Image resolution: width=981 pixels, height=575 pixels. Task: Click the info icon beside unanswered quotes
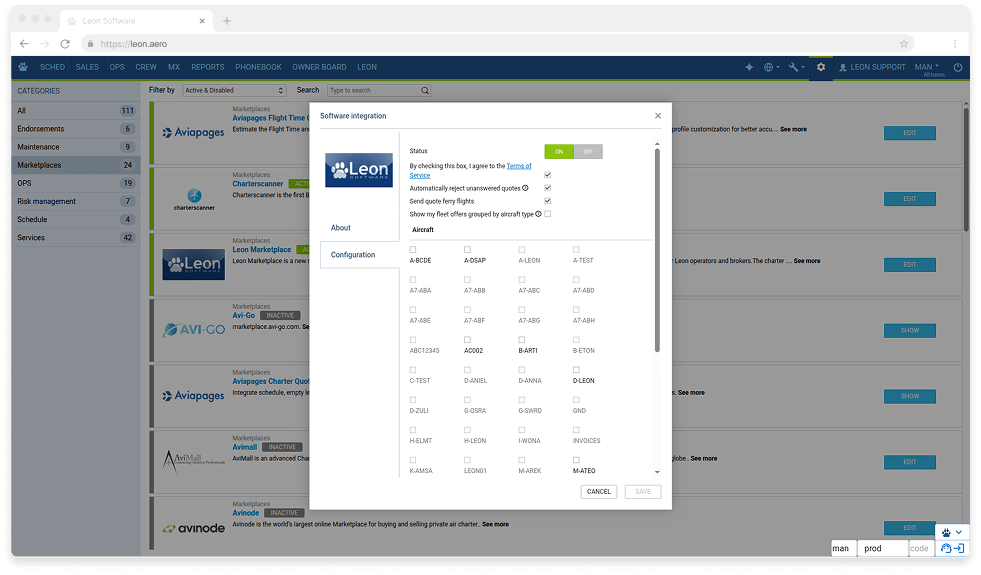click(526, 188)
